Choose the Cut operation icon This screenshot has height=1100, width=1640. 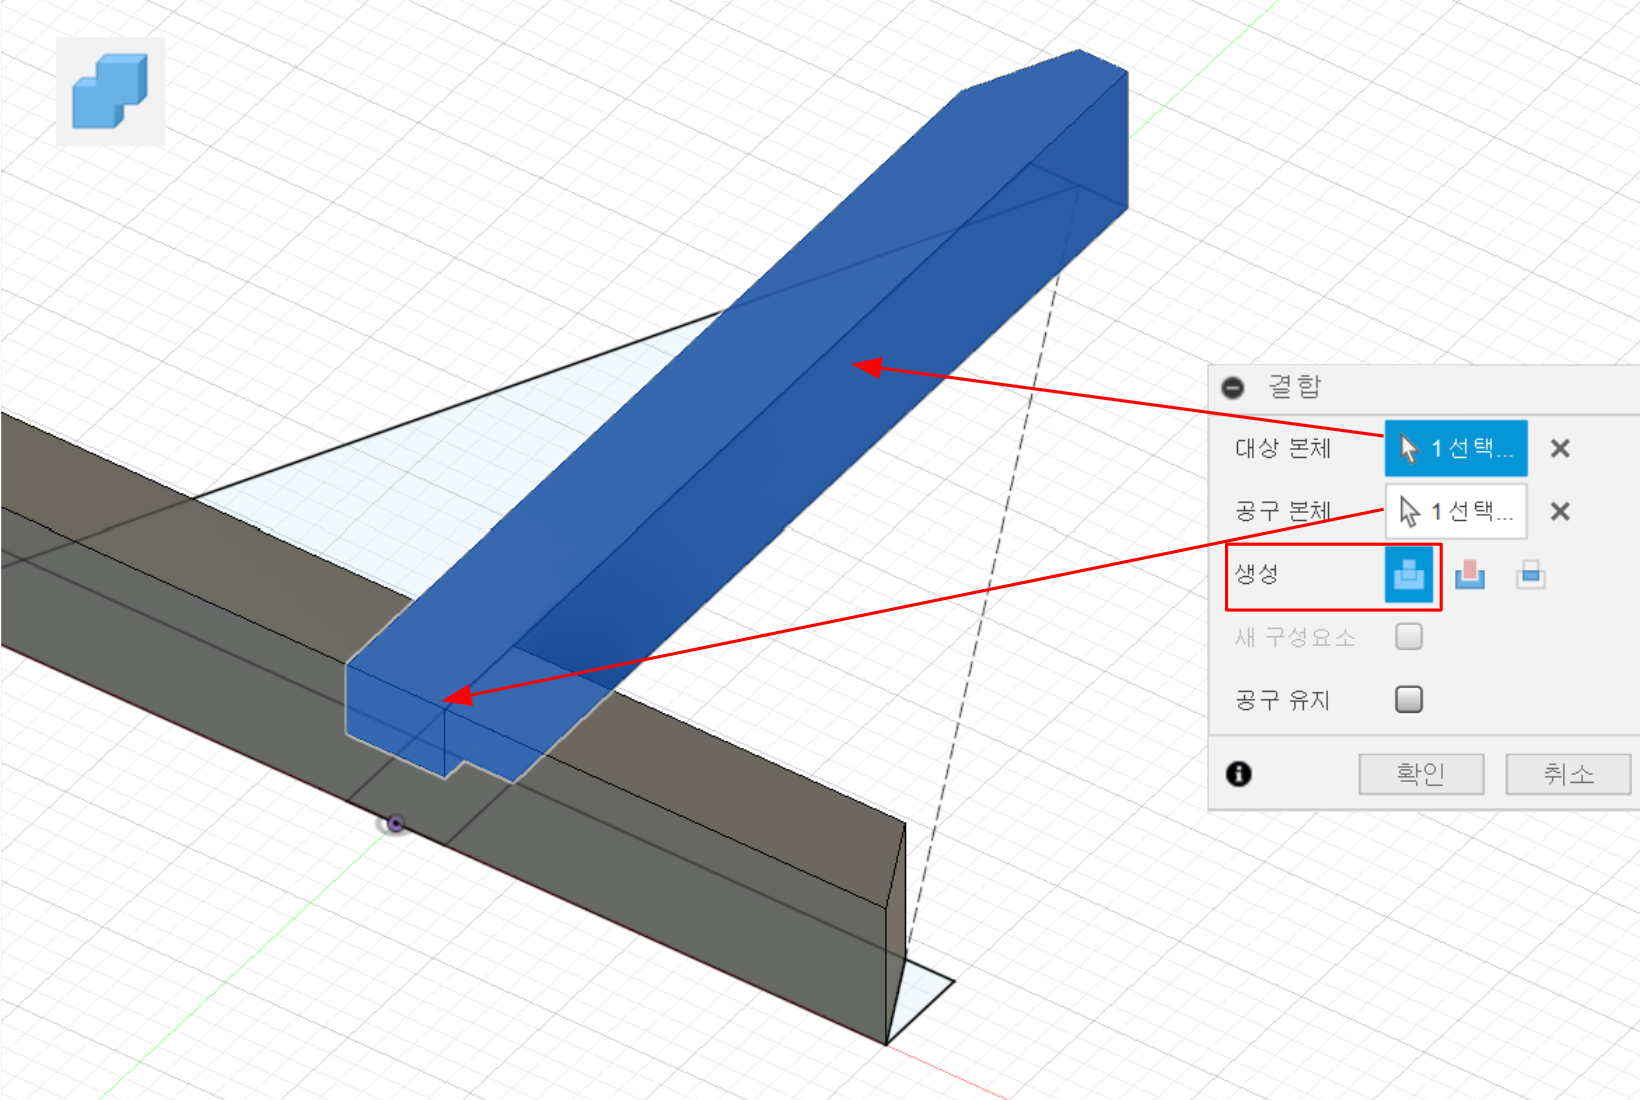tap(1470, 575)
